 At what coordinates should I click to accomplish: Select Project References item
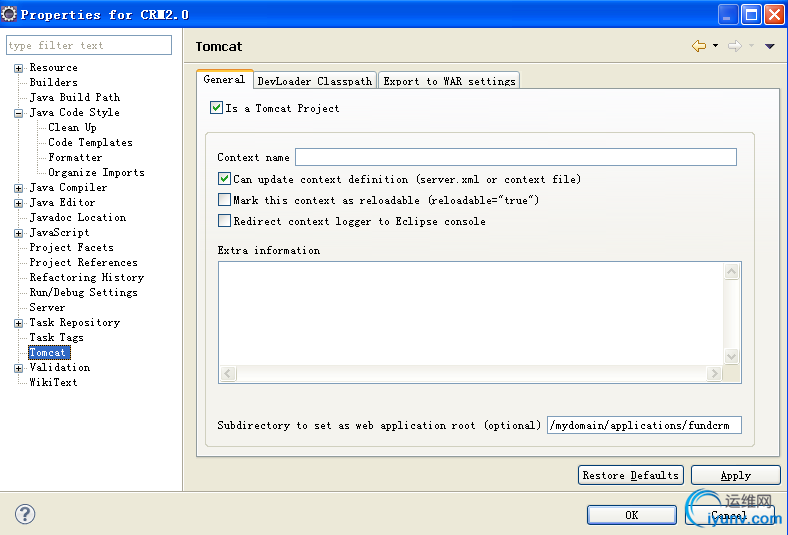coord(83,263)
